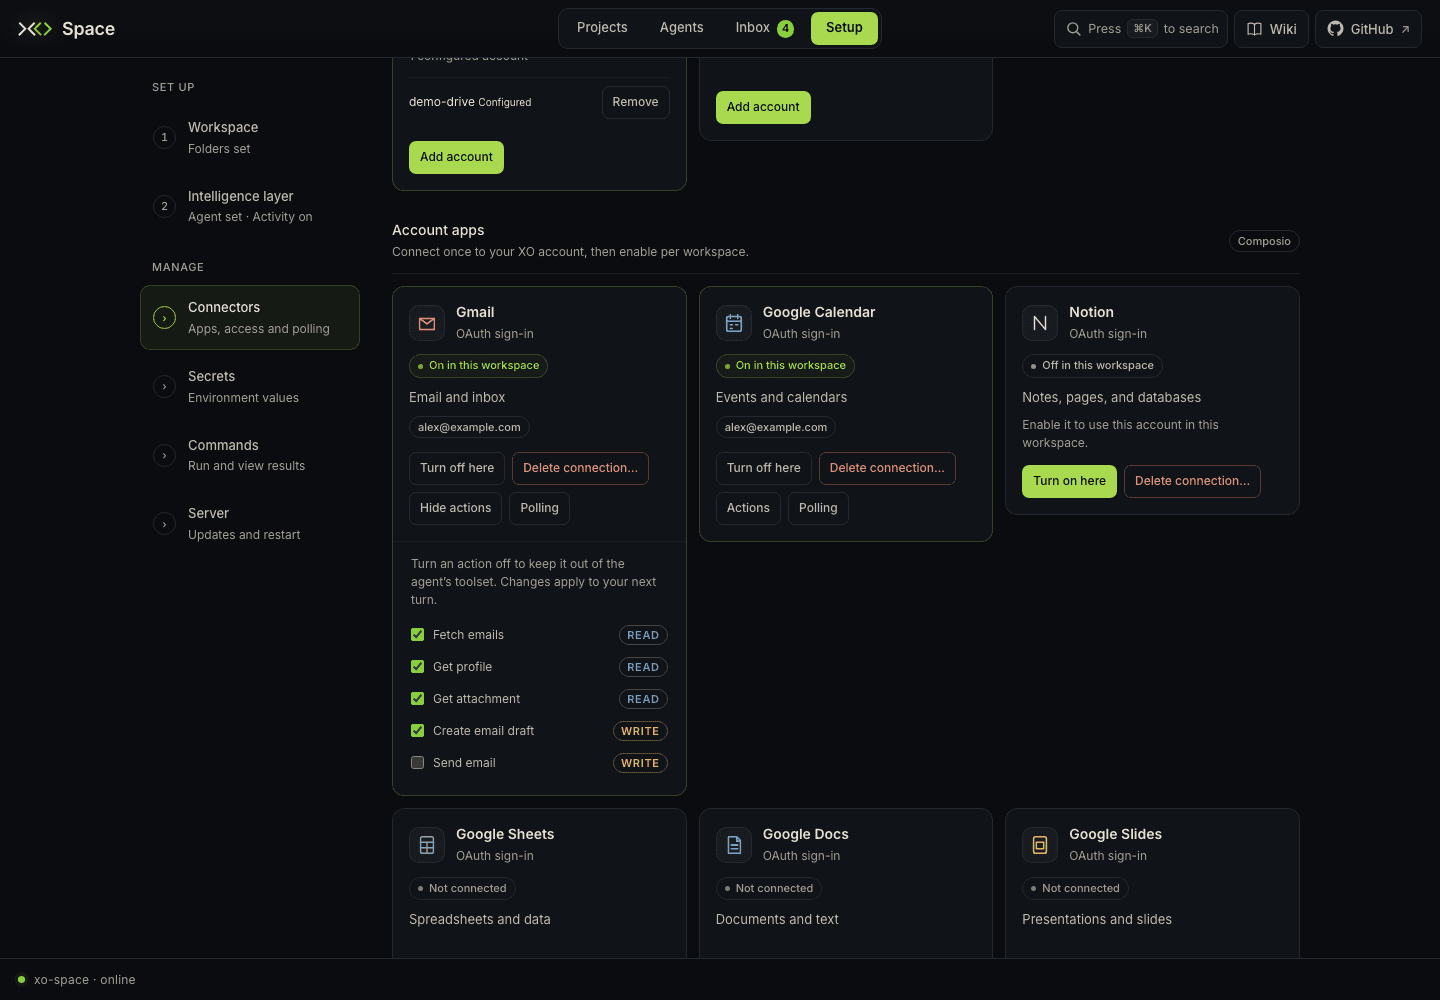Disable the Get attachment action

click(x=418, y=699)
